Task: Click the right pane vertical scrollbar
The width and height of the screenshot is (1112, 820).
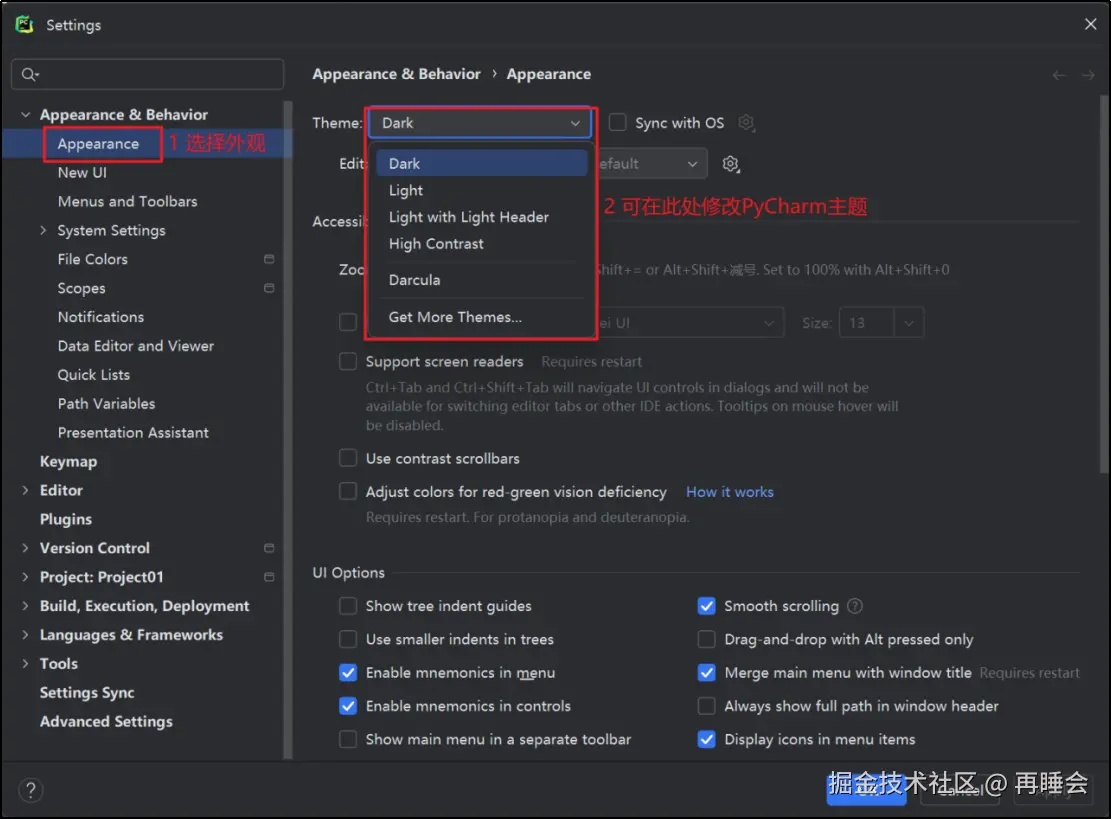Action: (x=1103, y=284)
